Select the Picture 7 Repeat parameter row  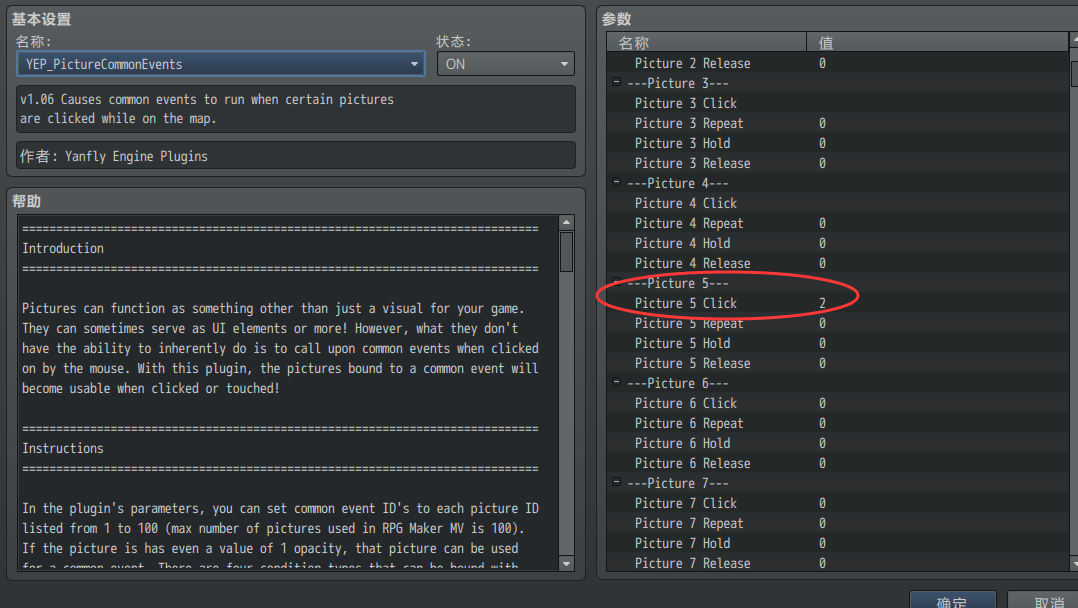click(837, 523)
